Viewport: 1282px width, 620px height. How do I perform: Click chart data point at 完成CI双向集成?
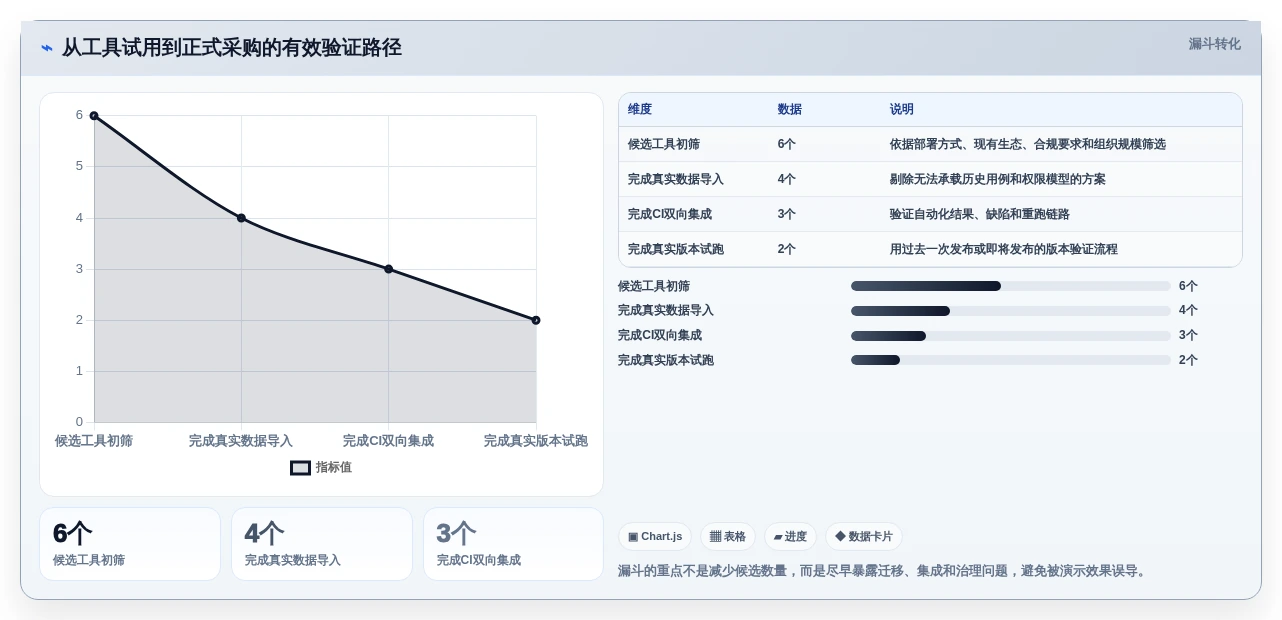pyautogui.click(x=388, y=269)
